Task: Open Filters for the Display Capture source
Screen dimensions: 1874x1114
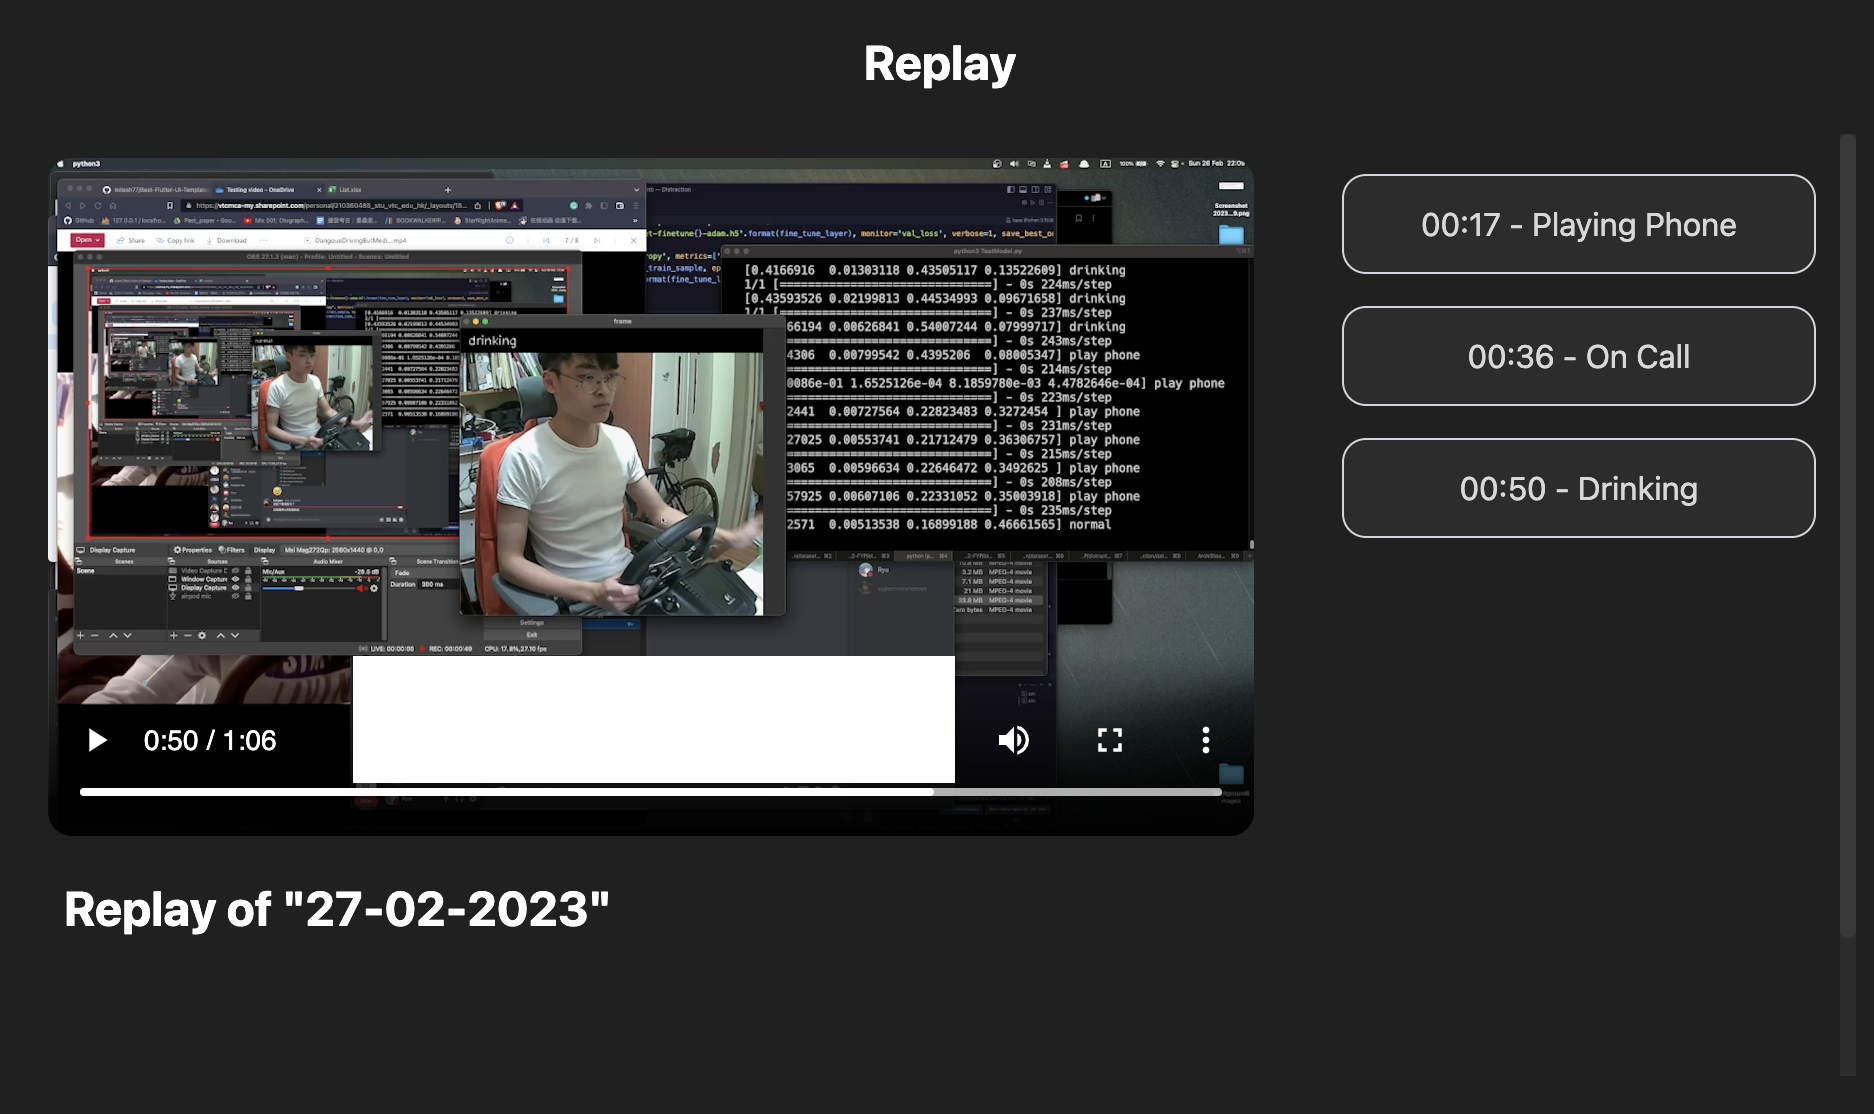Action: coord(233,550)
